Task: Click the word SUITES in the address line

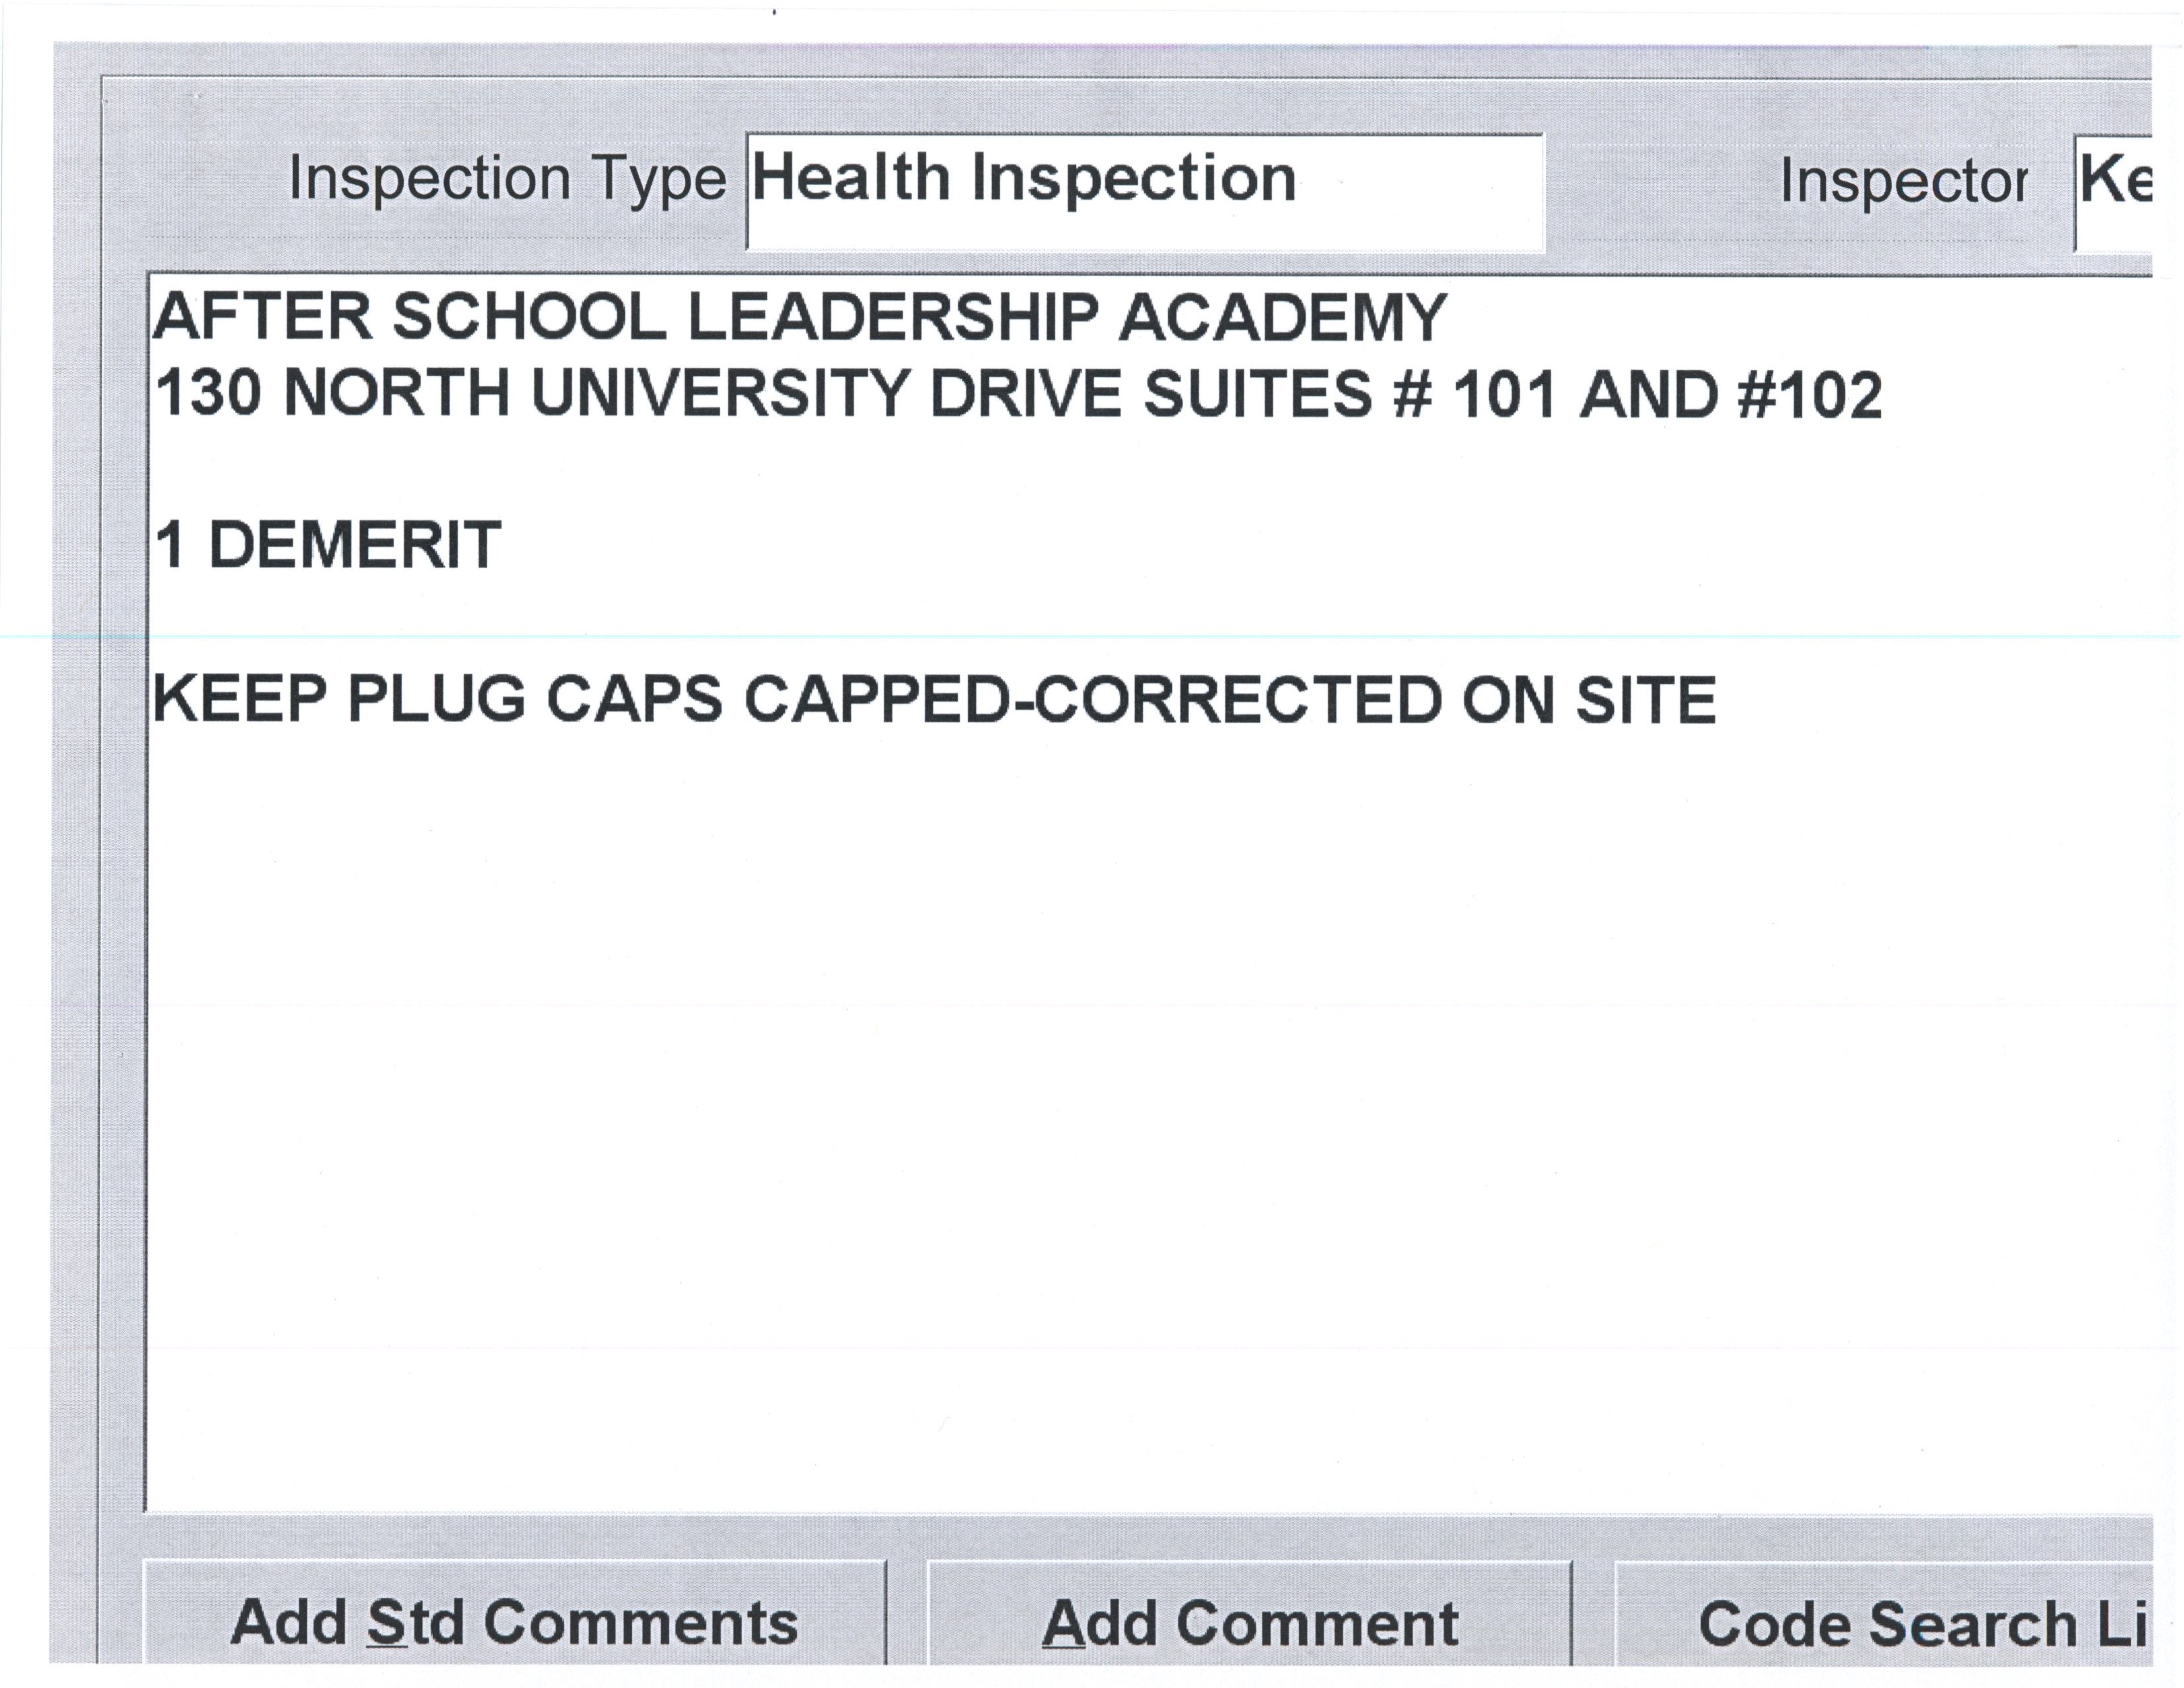Action: point(1257,394)
